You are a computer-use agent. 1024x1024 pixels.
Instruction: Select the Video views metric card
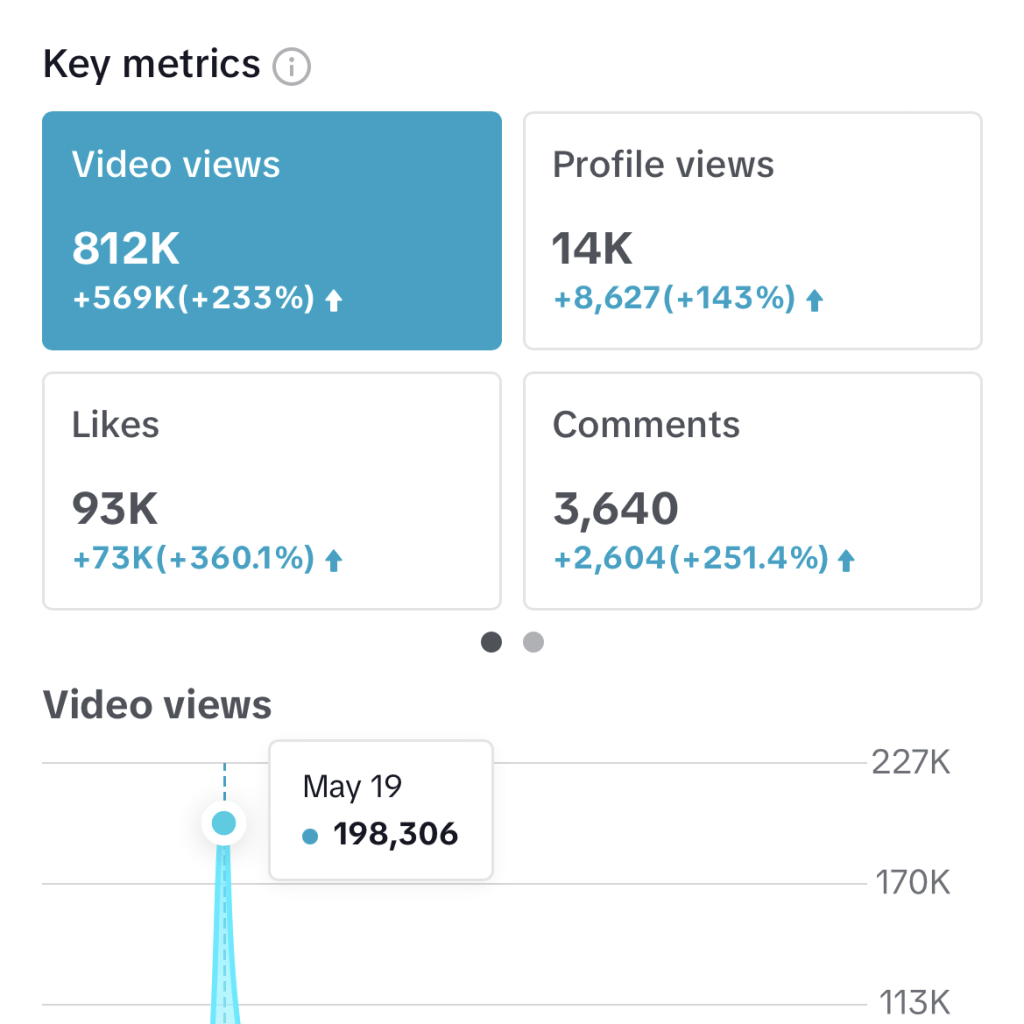[x=272, y=230]
